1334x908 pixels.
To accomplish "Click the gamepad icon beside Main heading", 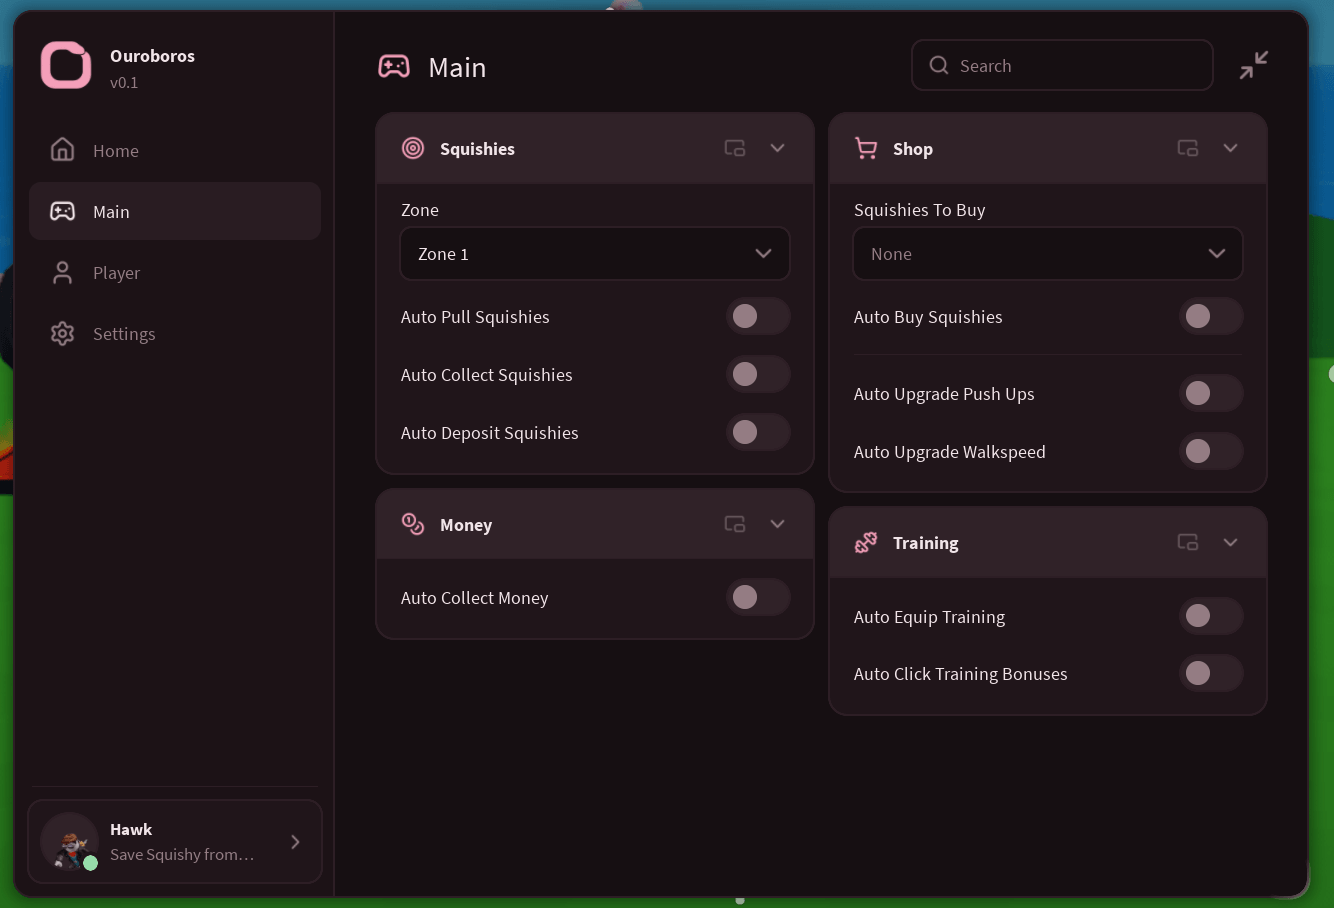I will pyautogui.click(x=394, y=66).
